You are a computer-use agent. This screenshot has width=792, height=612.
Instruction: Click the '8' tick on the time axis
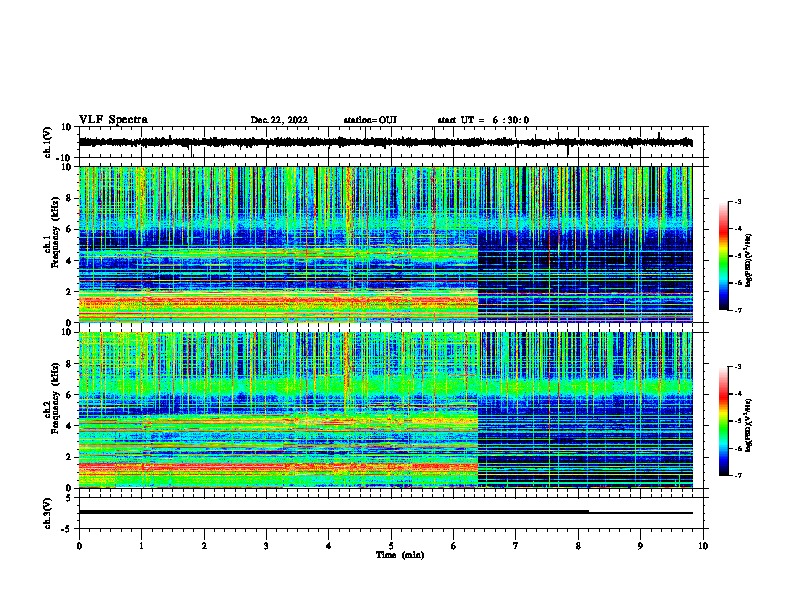coord(578,546)
